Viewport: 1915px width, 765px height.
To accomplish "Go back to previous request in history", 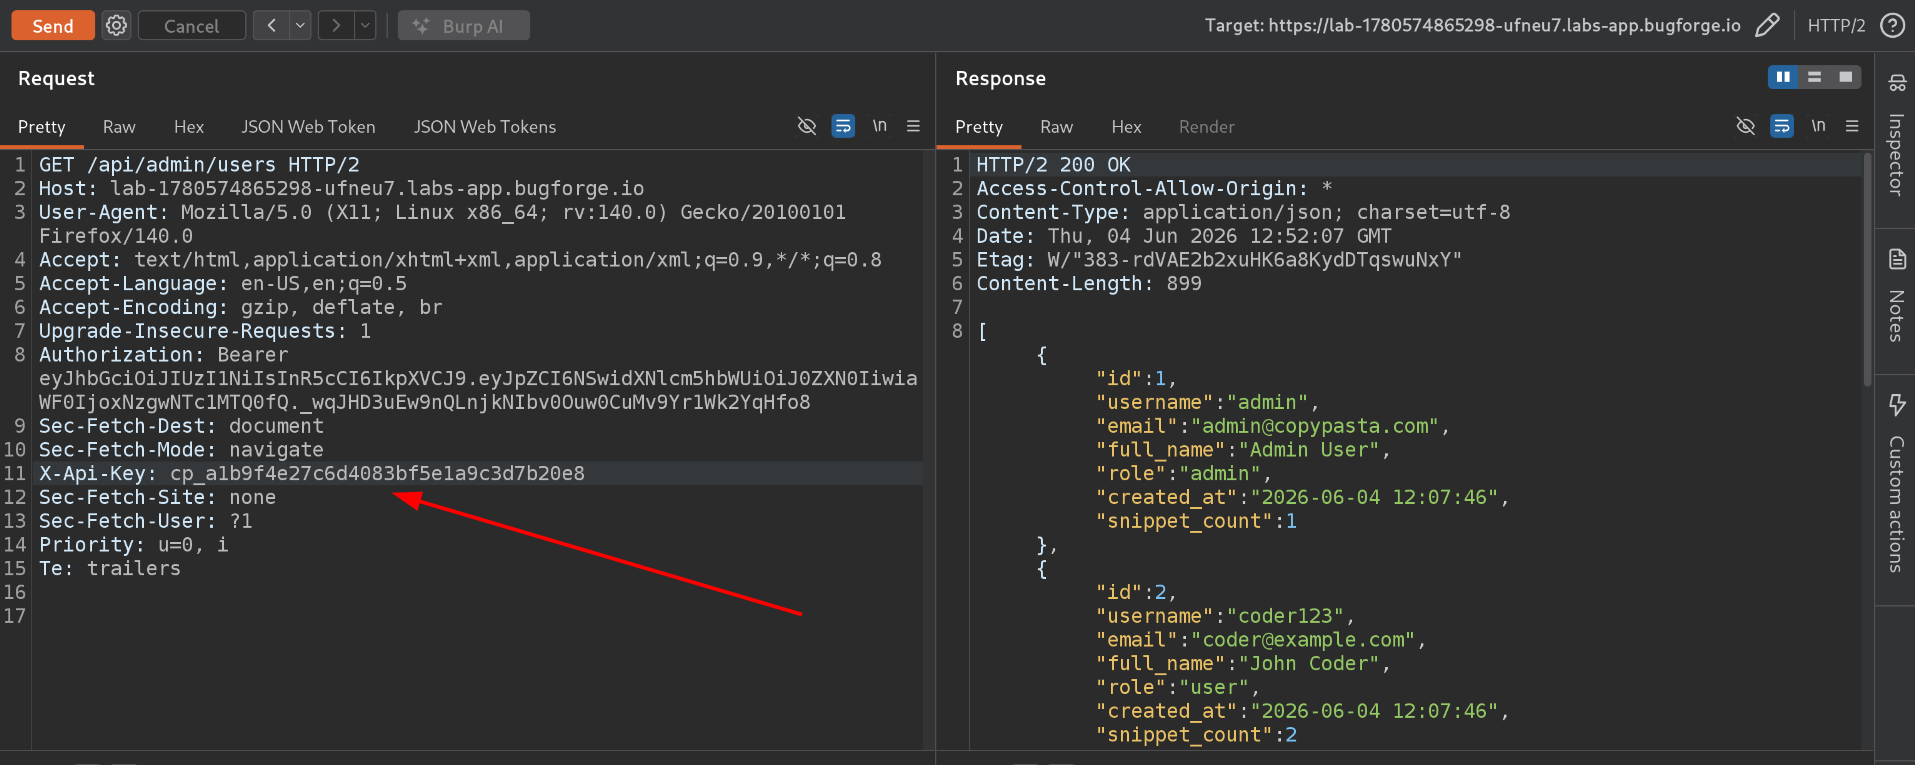I will pos(271,26).
